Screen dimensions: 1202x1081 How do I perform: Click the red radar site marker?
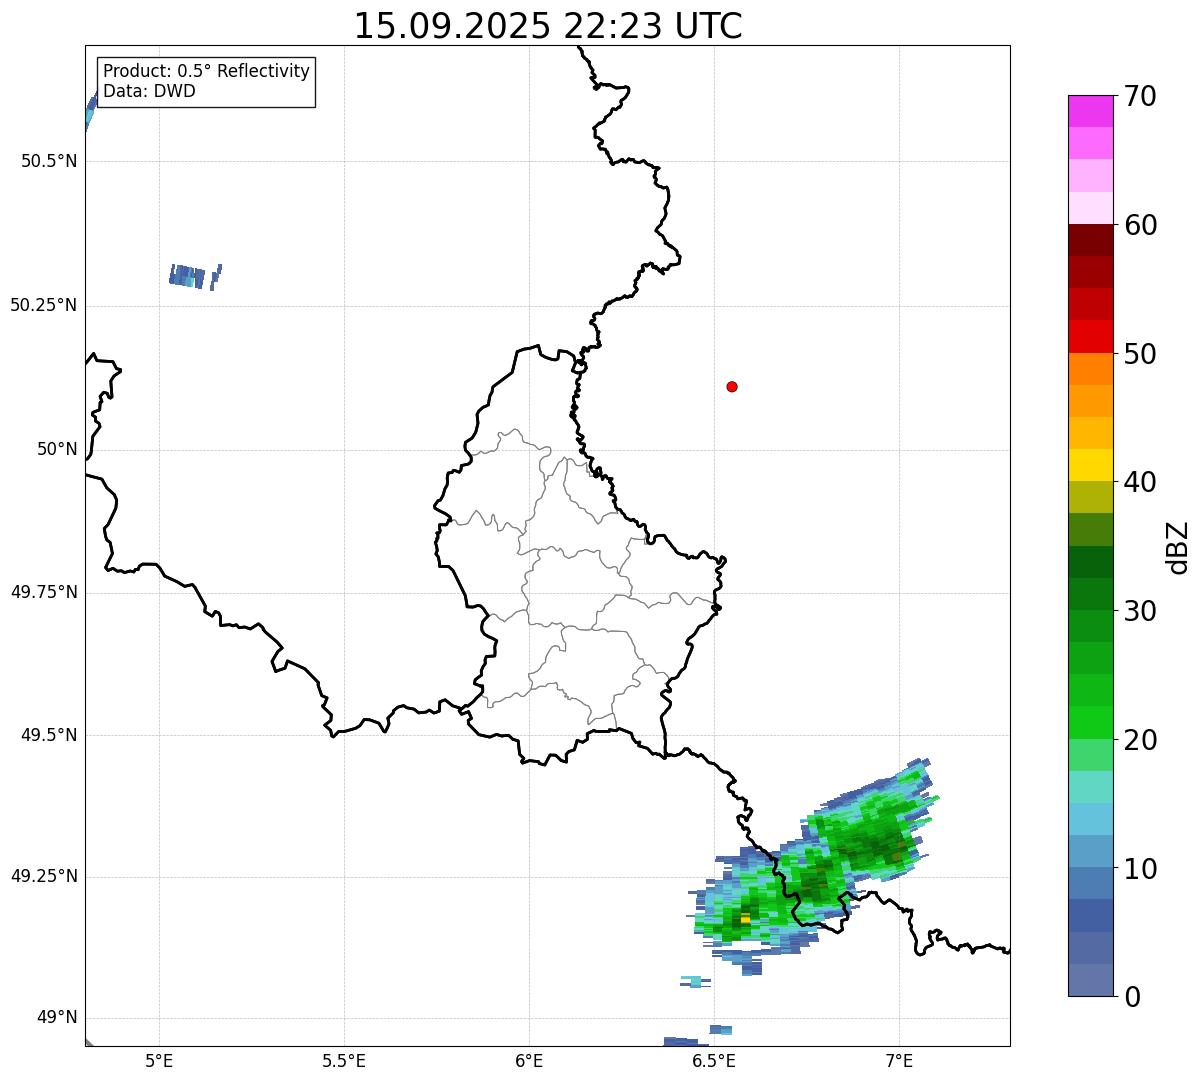pos(732,386)
